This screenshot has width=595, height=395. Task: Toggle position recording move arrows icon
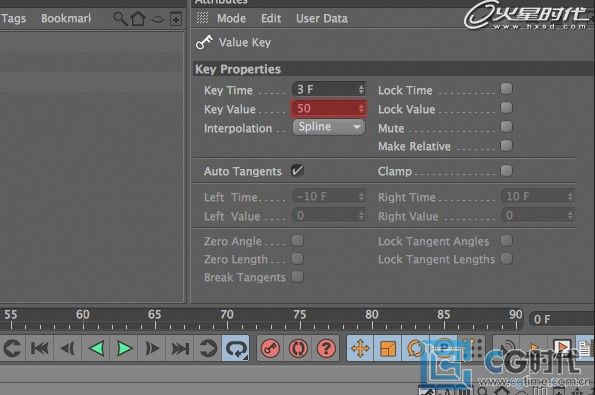(360, 348)
